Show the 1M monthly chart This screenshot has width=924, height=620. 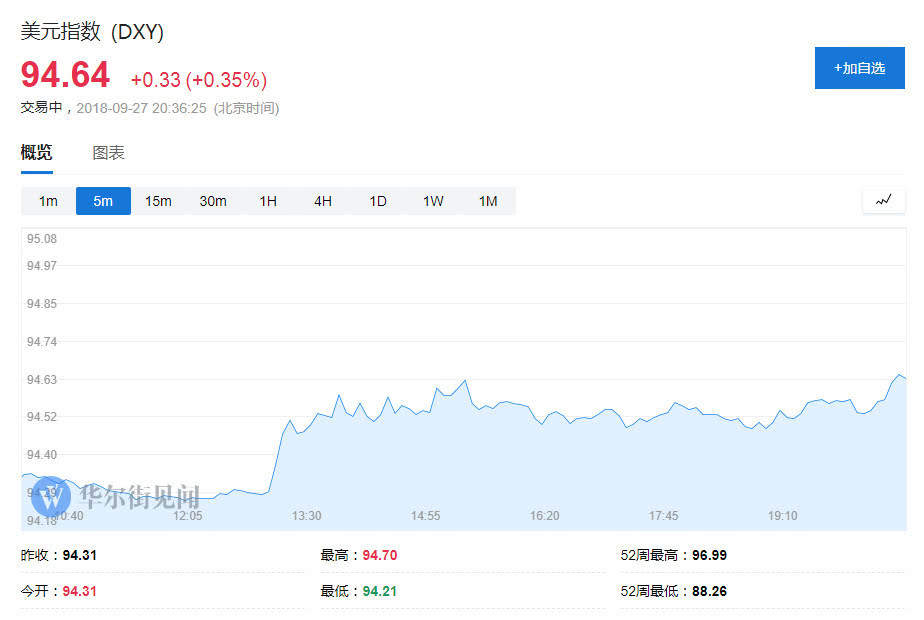pos(488,201)
